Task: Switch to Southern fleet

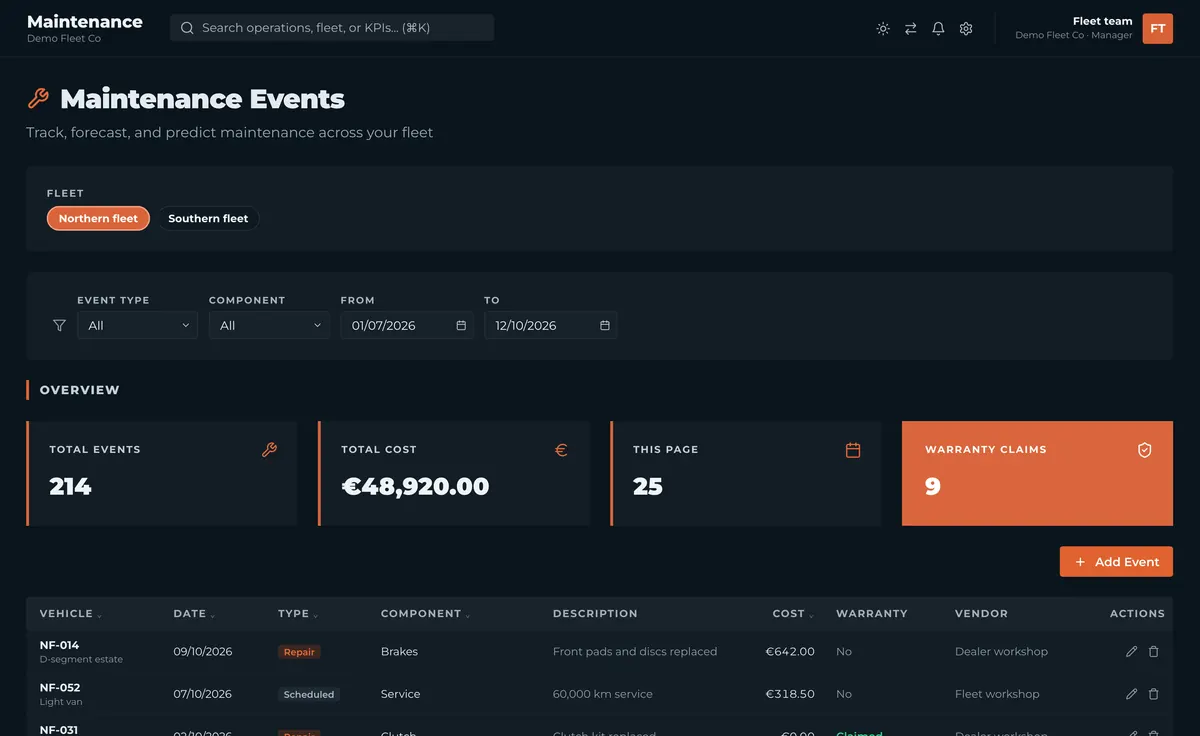Action: (208, 219)
